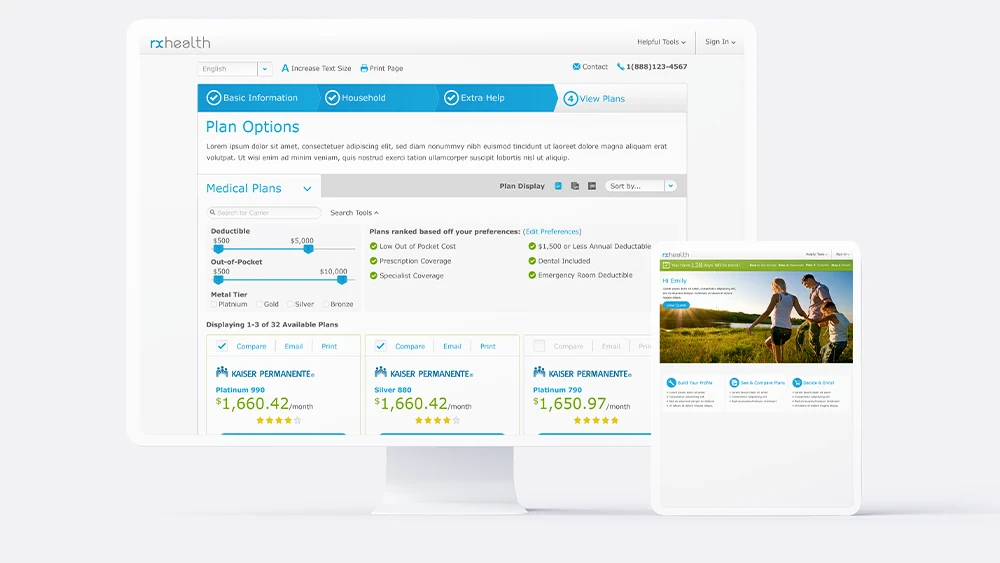Click the Decide & Enroll cart icon on tablet
This screenshot has height=563, width=1000.
(797, 383)
